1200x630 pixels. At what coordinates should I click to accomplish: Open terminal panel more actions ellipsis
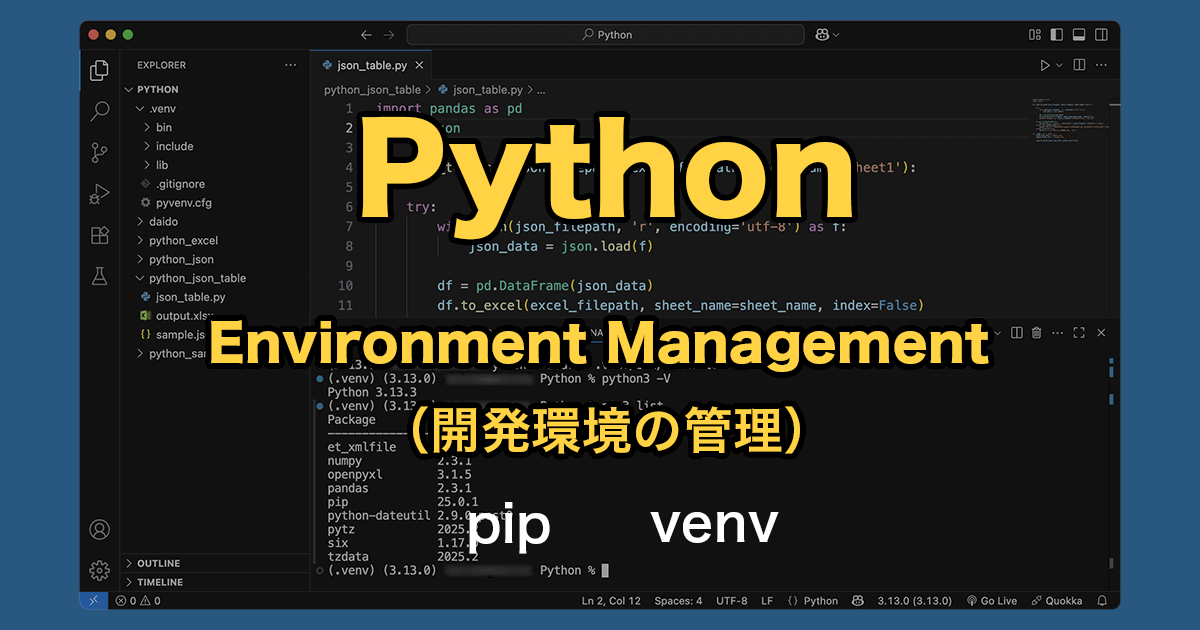pos(1058,332)
